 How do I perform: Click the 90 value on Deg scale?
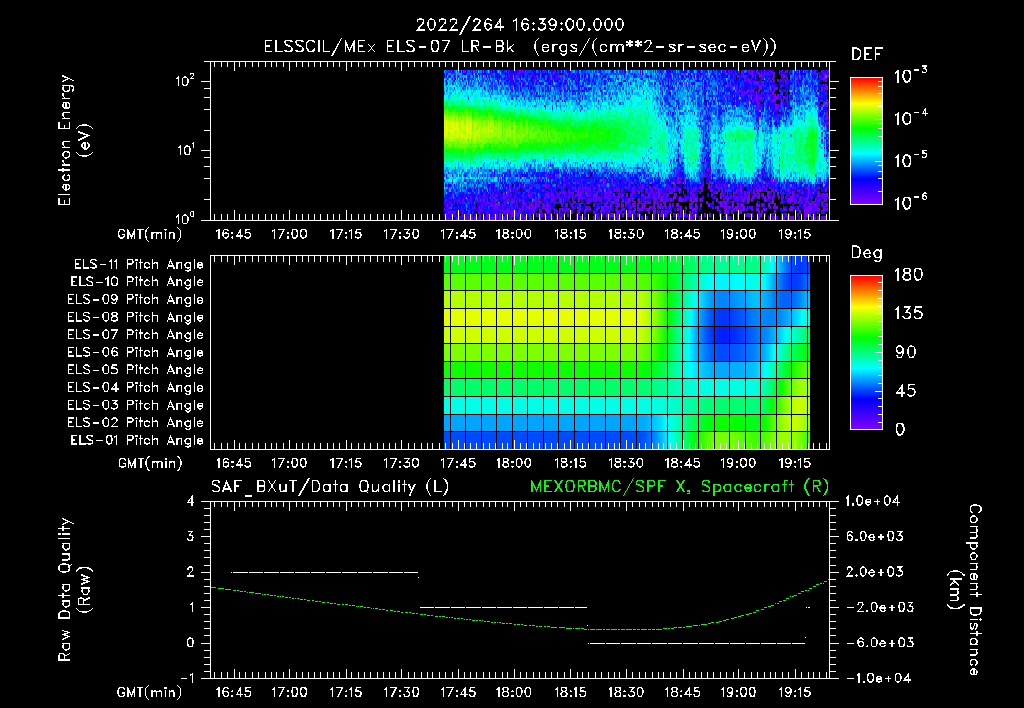click(906, 353)
